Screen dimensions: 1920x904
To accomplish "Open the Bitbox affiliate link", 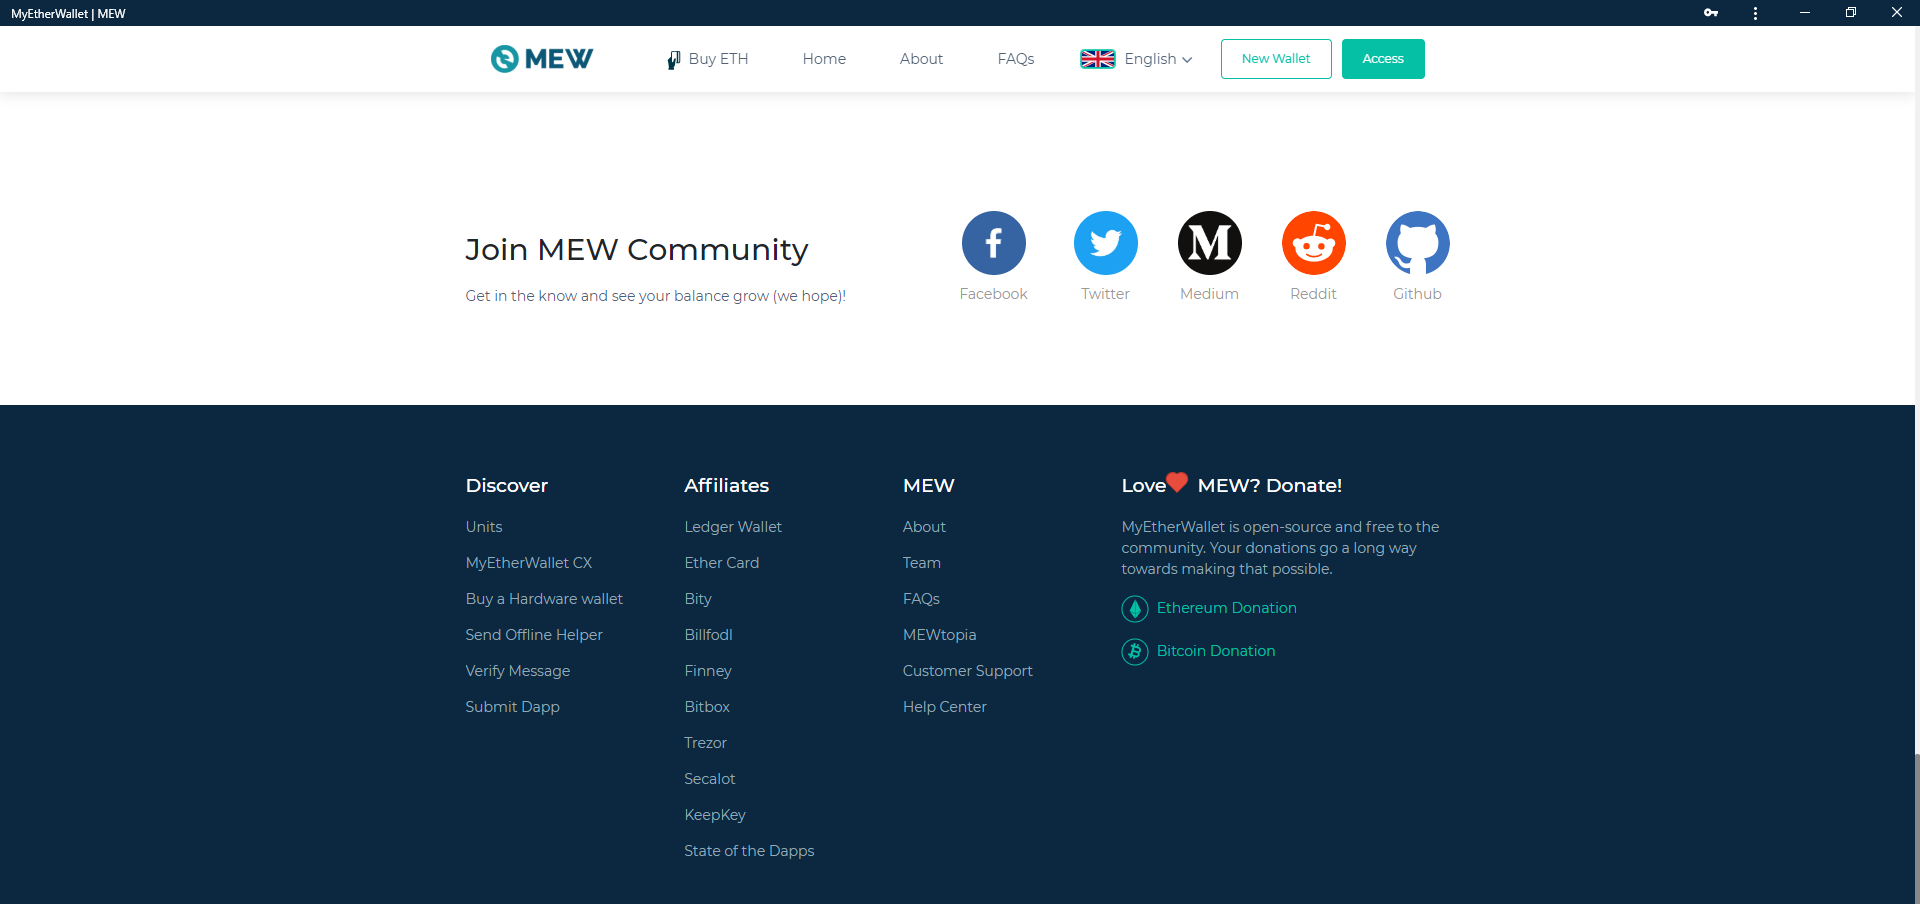I will [x=707, y=707].
